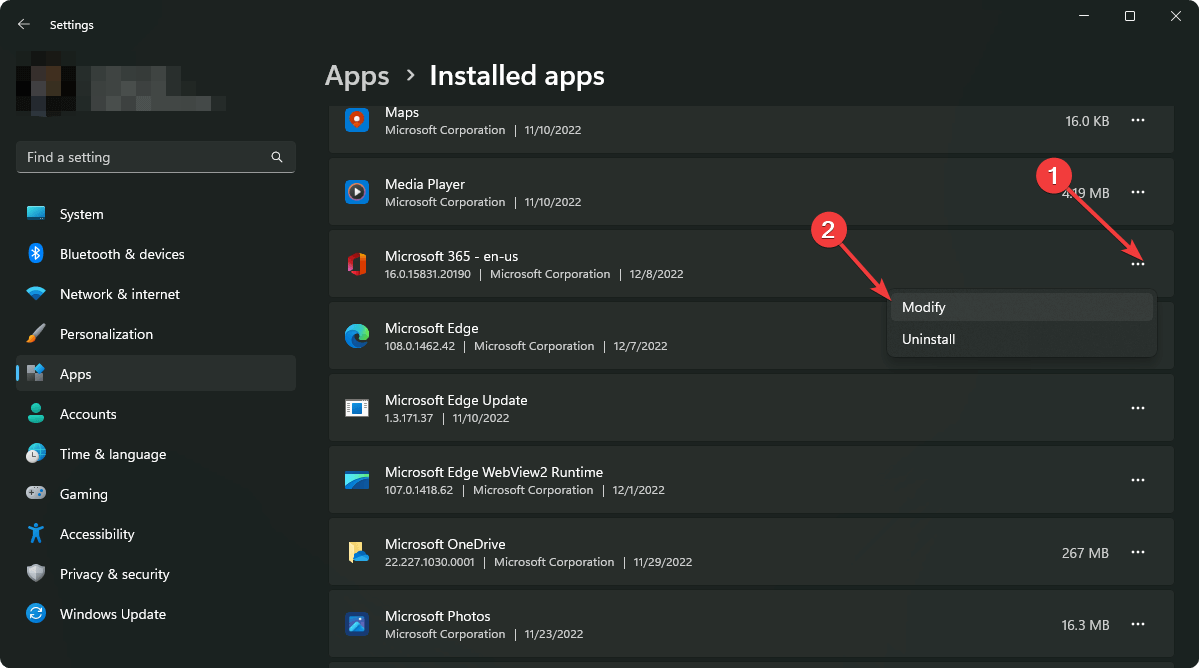
Task: Open more options for Media Player
Action: pos(1138,192)
